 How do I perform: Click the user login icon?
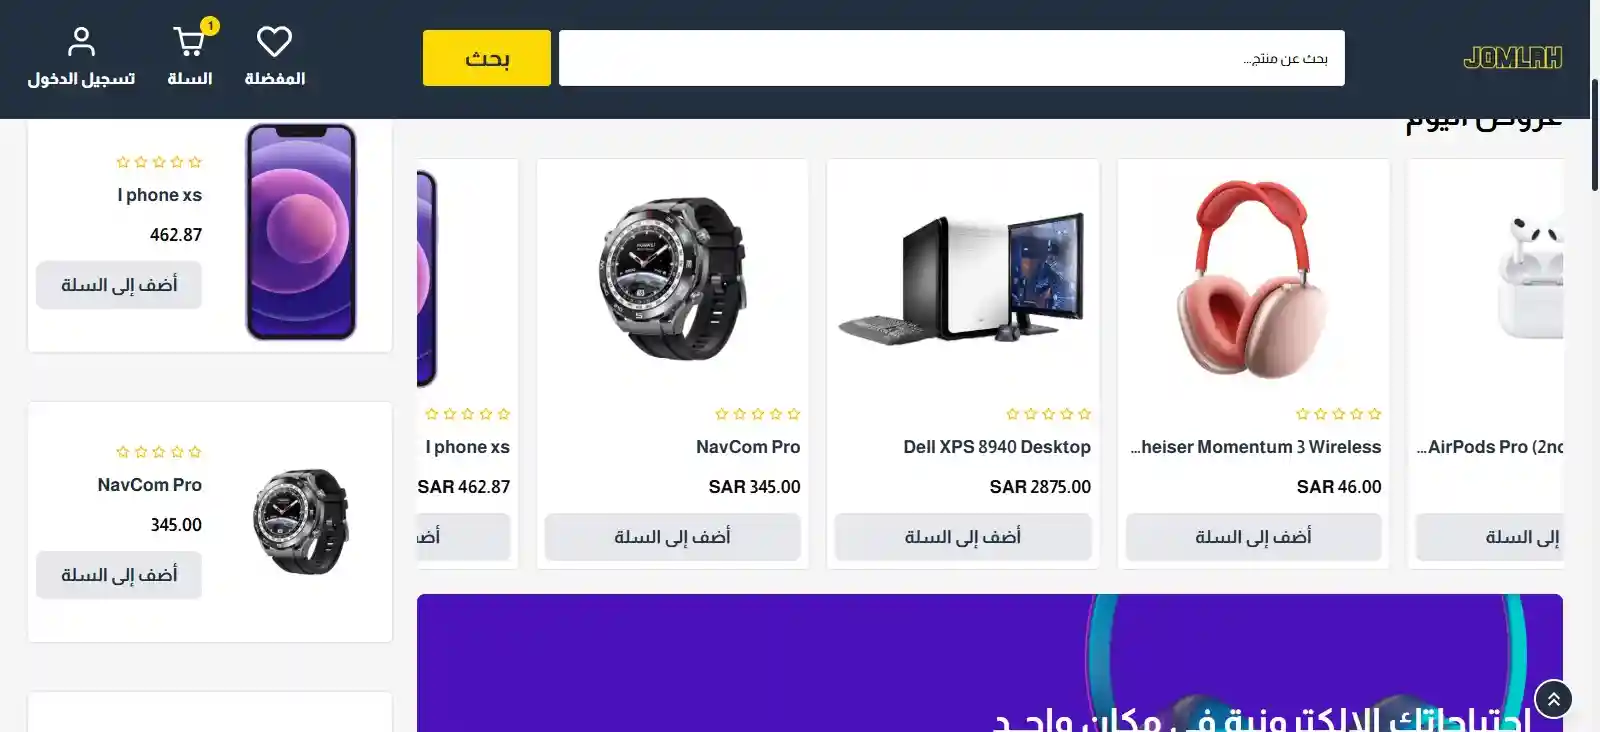coord(81,42)
